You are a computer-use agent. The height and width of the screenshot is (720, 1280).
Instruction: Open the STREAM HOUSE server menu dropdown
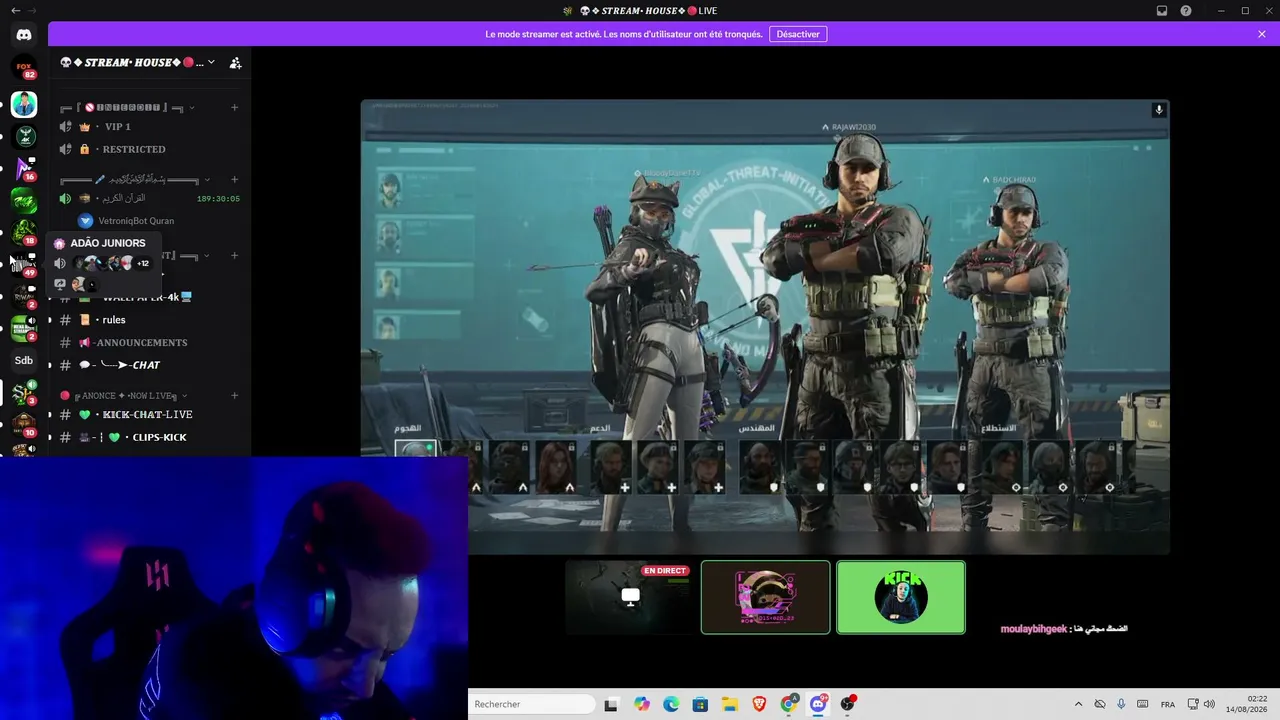tap(211, 62)
